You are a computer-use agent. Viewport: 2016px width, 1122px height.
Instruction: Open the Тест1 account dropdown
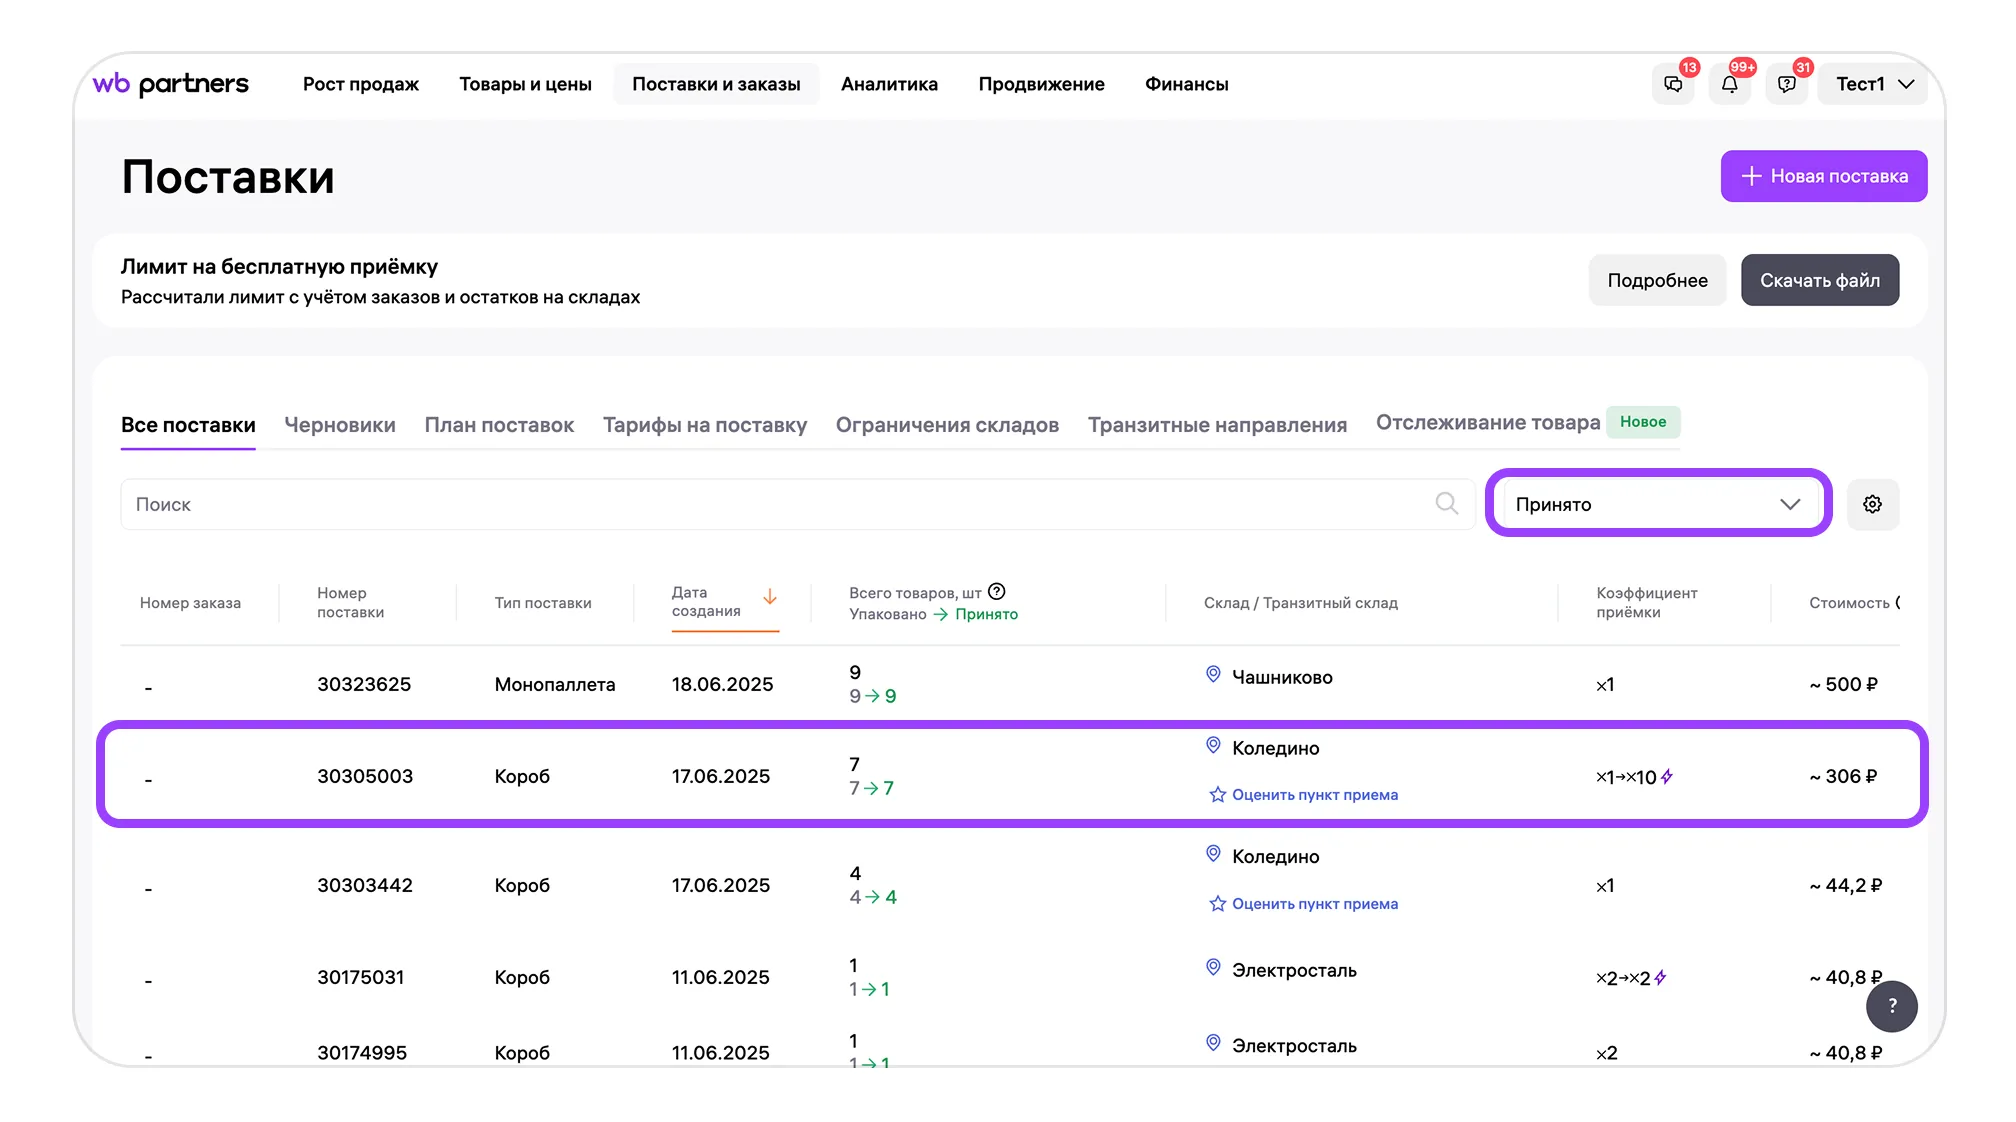tap(1875, 84)
